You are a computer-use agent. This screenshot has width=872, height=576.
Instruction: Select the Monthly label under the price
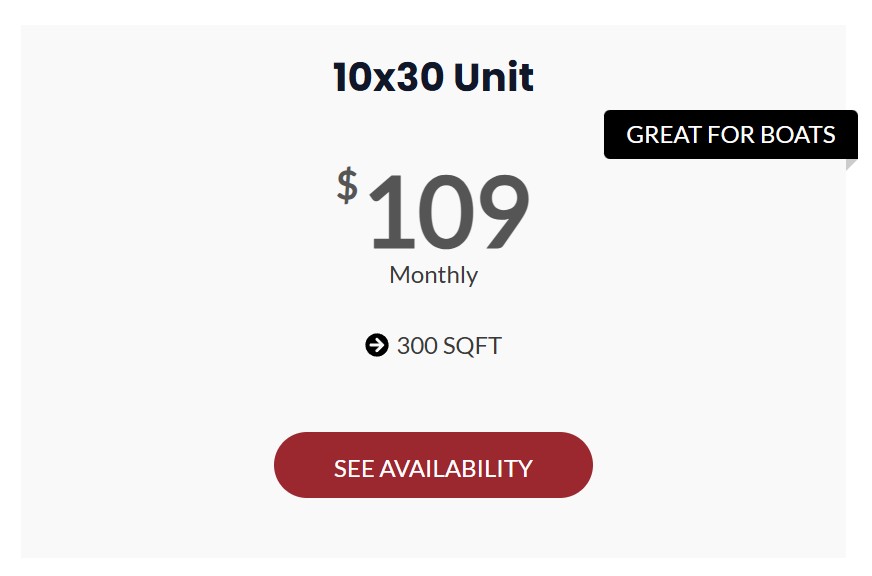pyautogui.click(x=434, y=275)
